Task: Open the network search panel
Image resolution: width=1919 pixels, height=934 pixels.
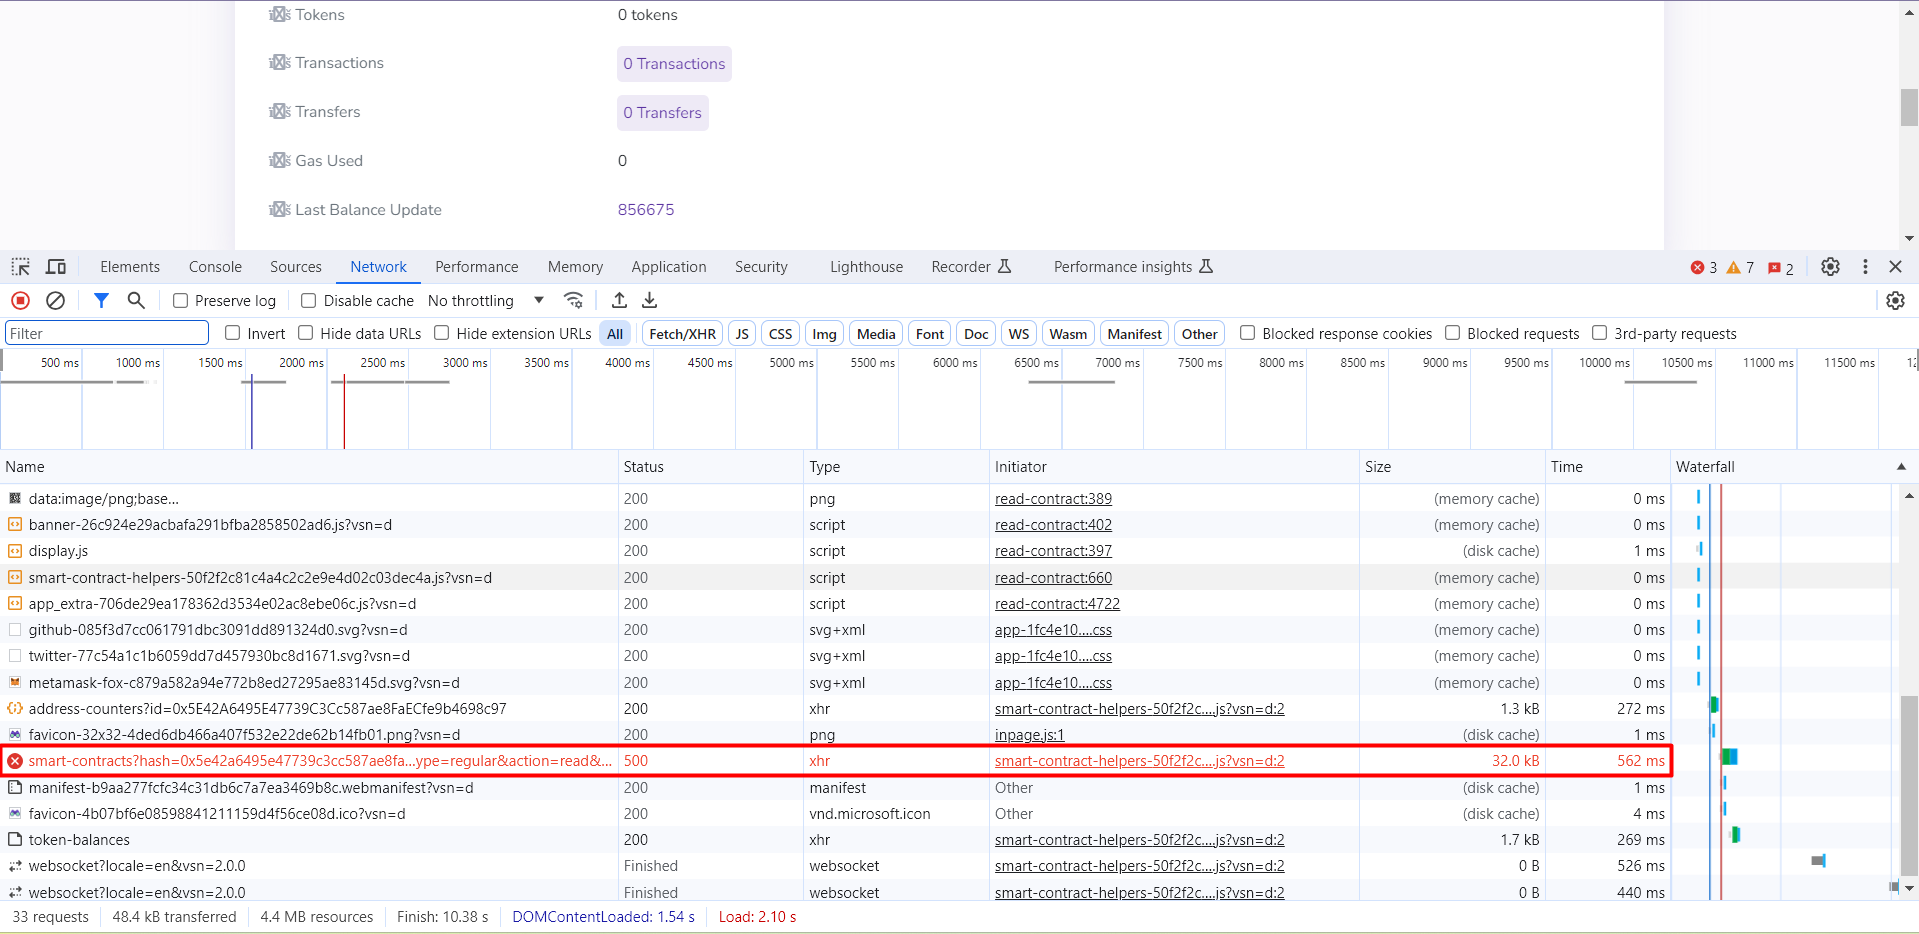Action: coord(136,300)
